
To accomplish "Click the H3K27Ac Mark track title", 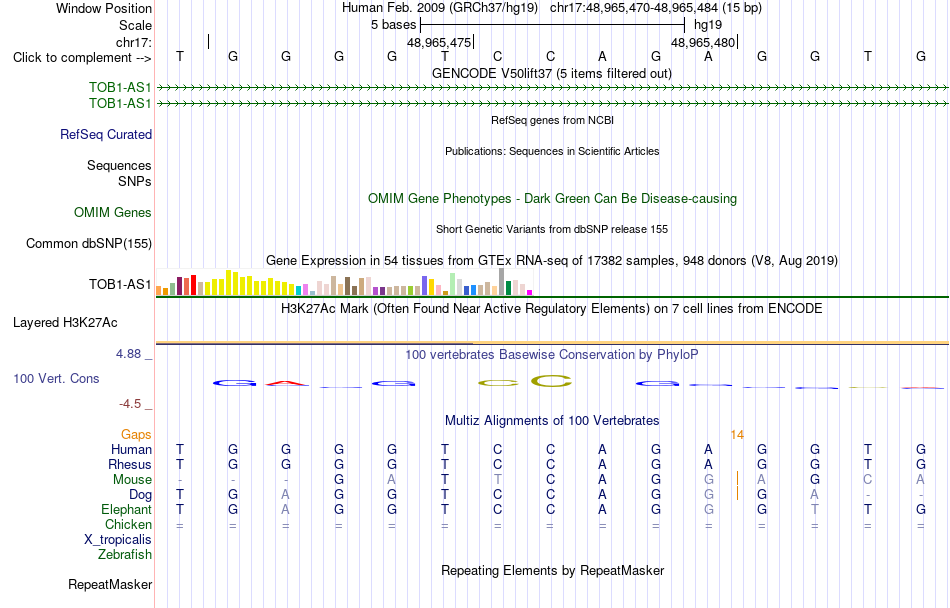I will point(551,308).
